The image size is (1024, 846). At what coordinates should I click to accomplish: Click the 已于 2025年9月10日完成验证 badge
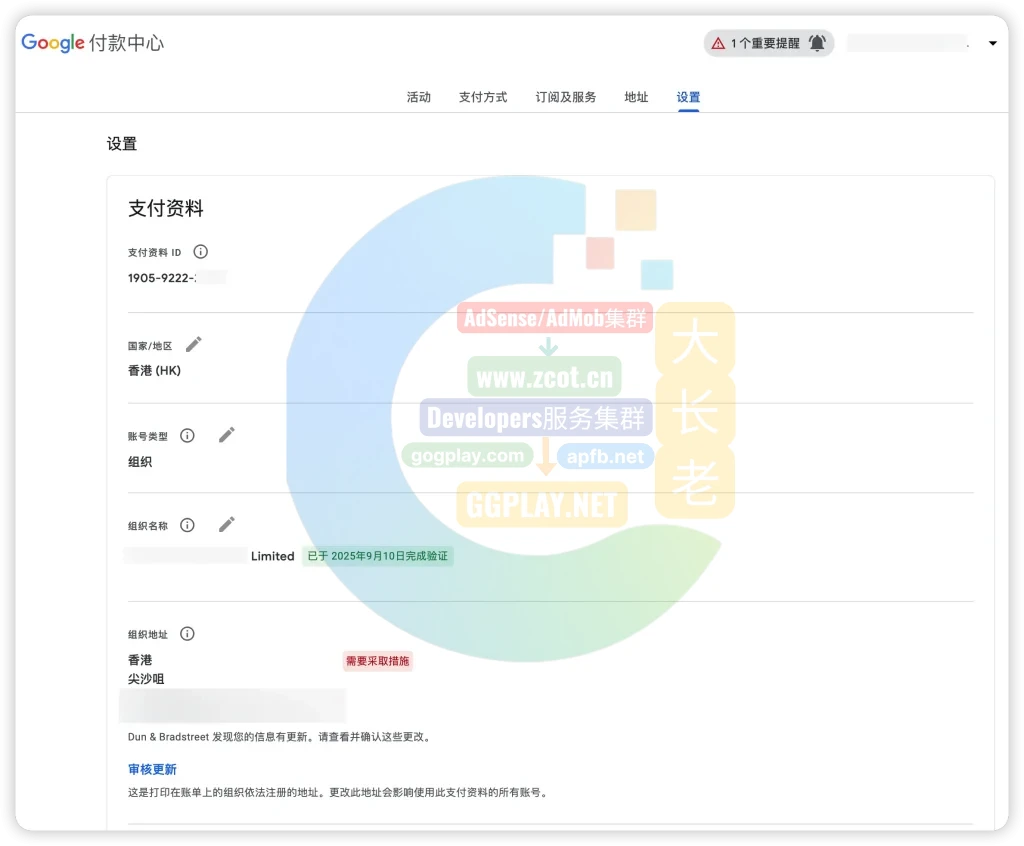click(x=377, y=556)
